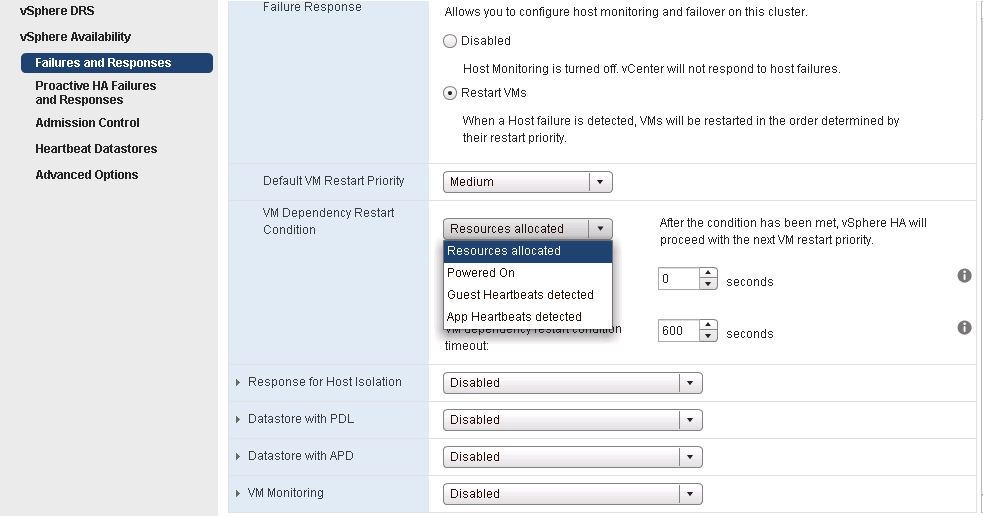Go to Admission Control settings
This screenshot has width=983, height=516.
[87, 123]
